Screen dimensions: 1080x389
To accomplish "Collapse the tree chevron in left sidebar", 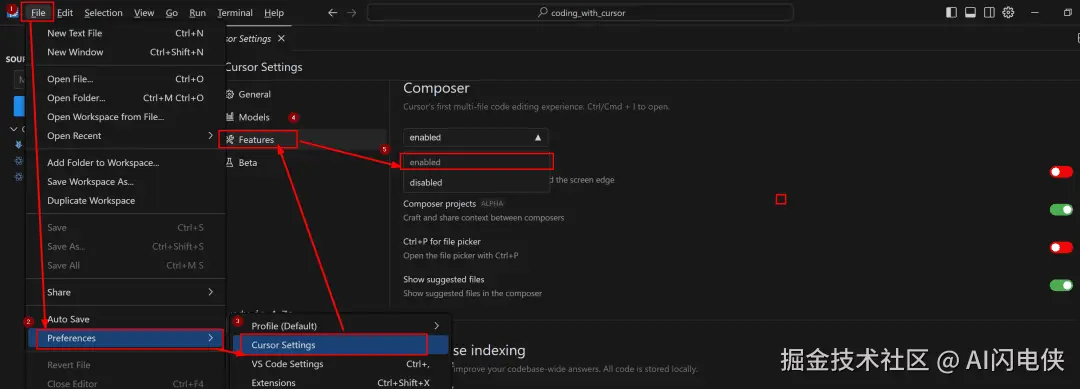I will pos(14,129).
